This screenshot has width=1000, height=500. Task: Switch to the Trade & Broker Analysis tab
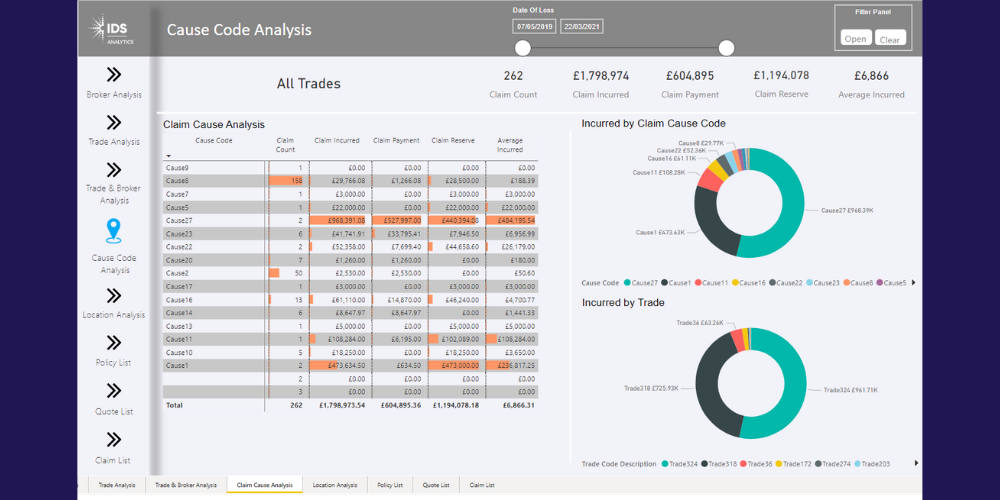click(x=186, y=485)
